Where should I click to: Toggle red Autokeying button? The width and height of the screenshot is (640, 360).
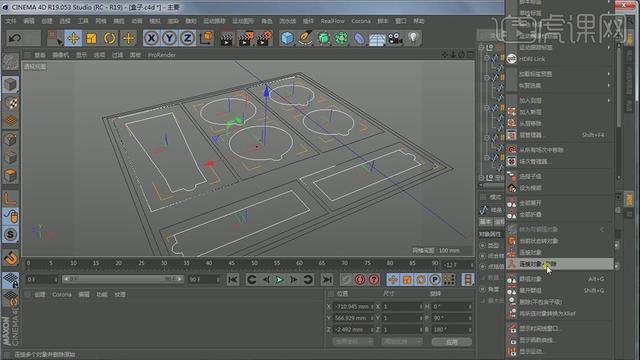(360, 280)
